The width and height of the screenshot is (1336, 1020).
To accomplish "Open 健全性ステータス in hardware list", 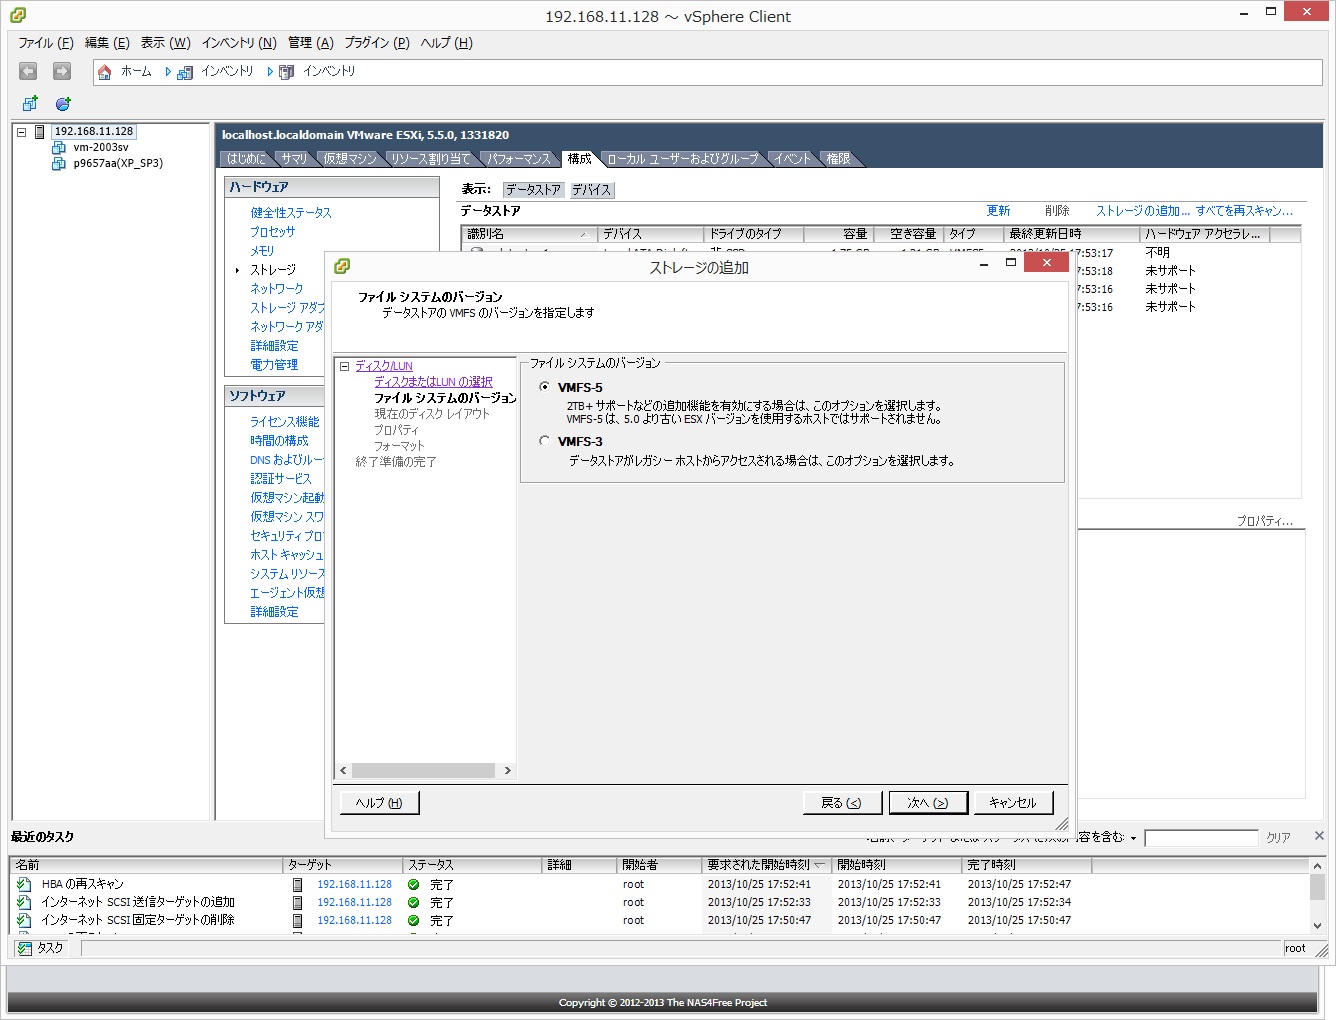I will (x=290, y=213).
